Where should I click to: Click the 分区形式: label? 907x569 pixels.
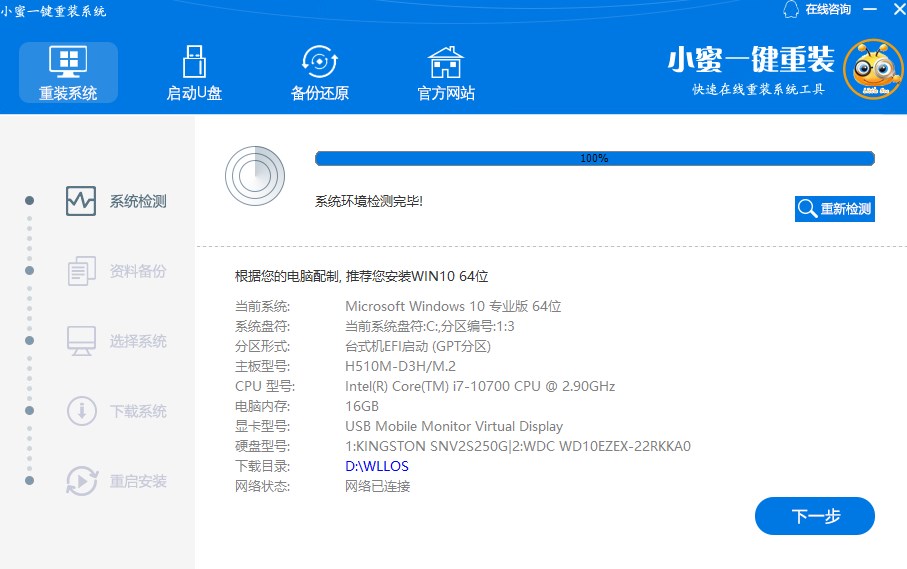(262, 346)
